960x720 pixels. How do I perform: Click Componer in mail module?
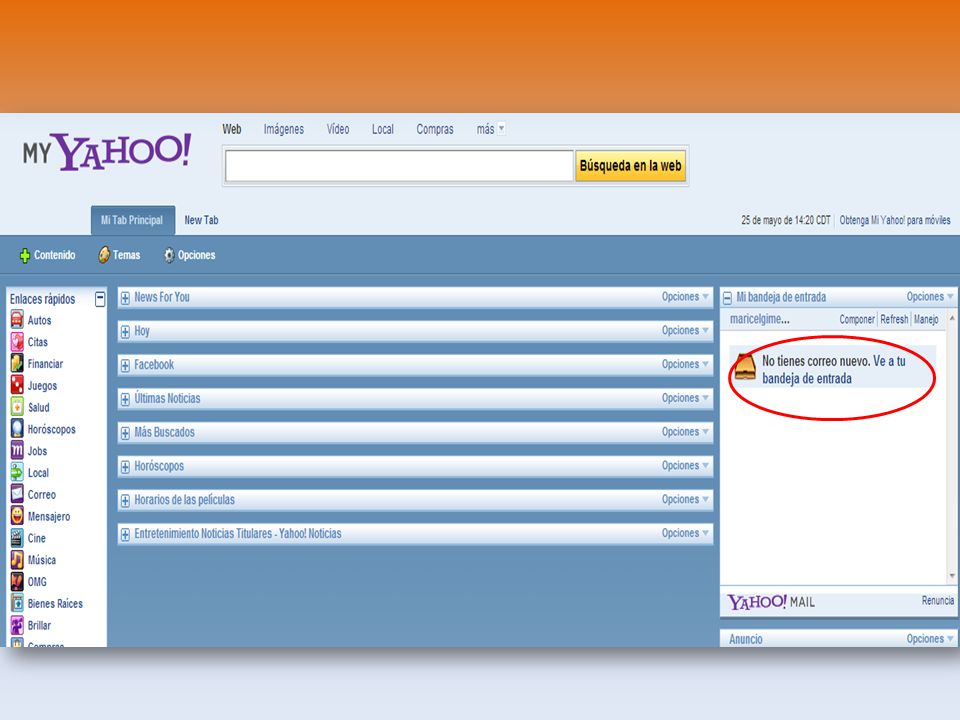857,320
